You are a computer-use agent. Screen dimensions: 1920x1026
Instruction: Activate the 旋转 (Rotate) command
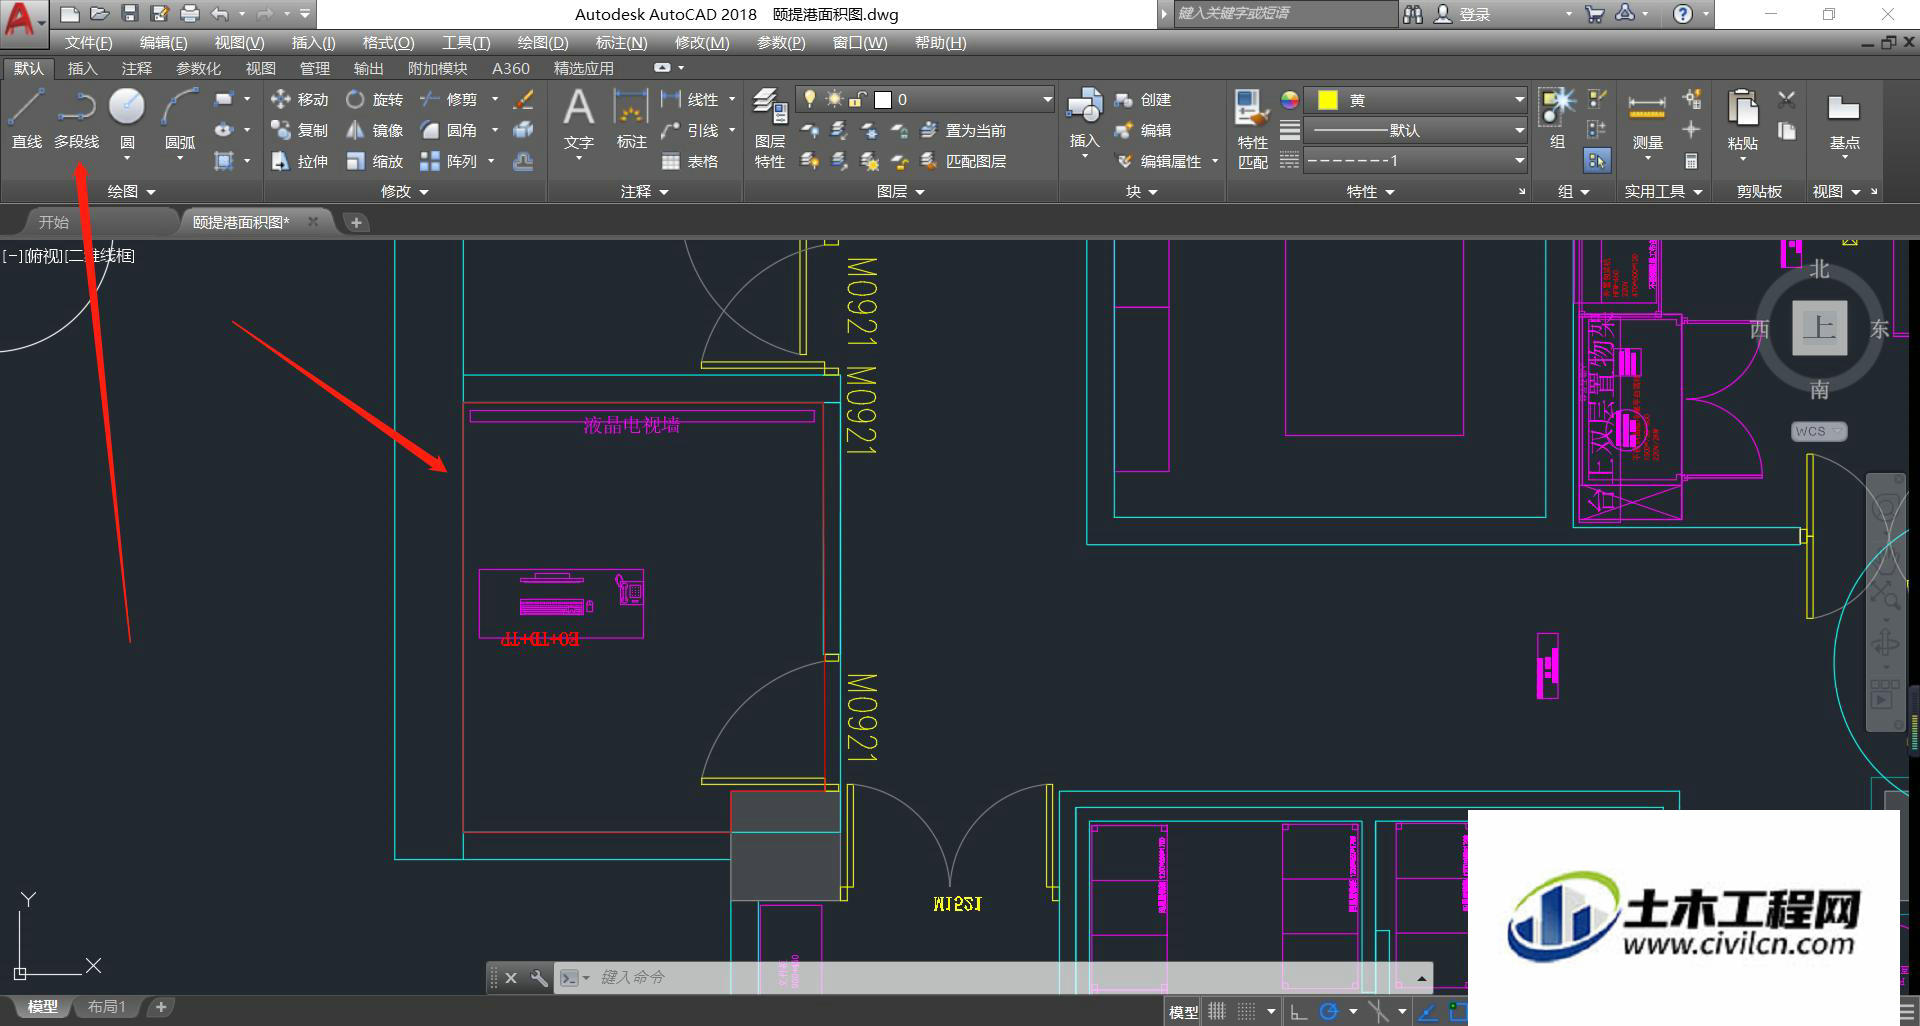tap(374, 99)
